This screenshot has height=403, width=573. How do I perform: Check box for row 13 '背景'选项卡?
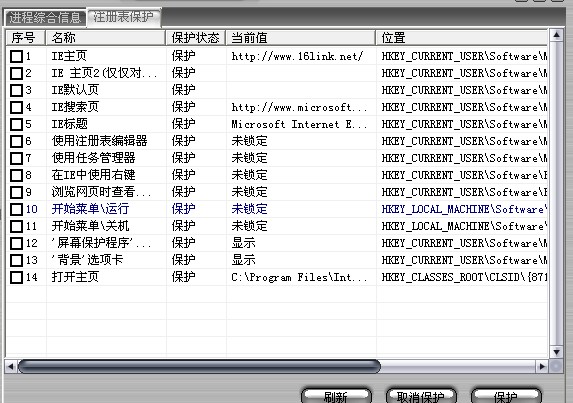point(16,260)
